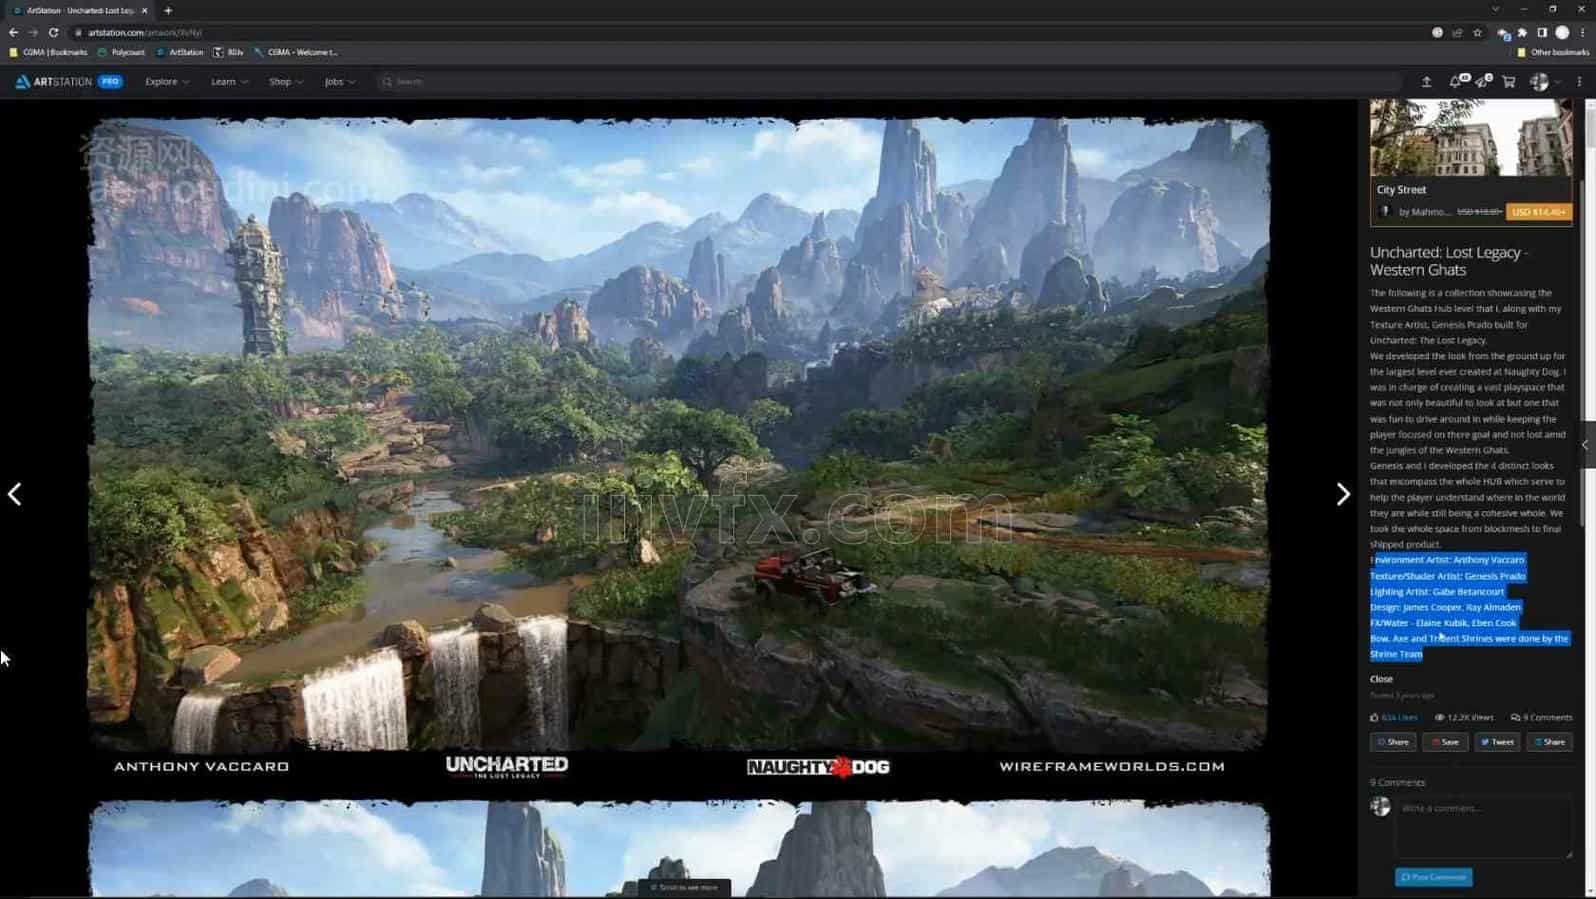Reload the page

coord(53,32)
